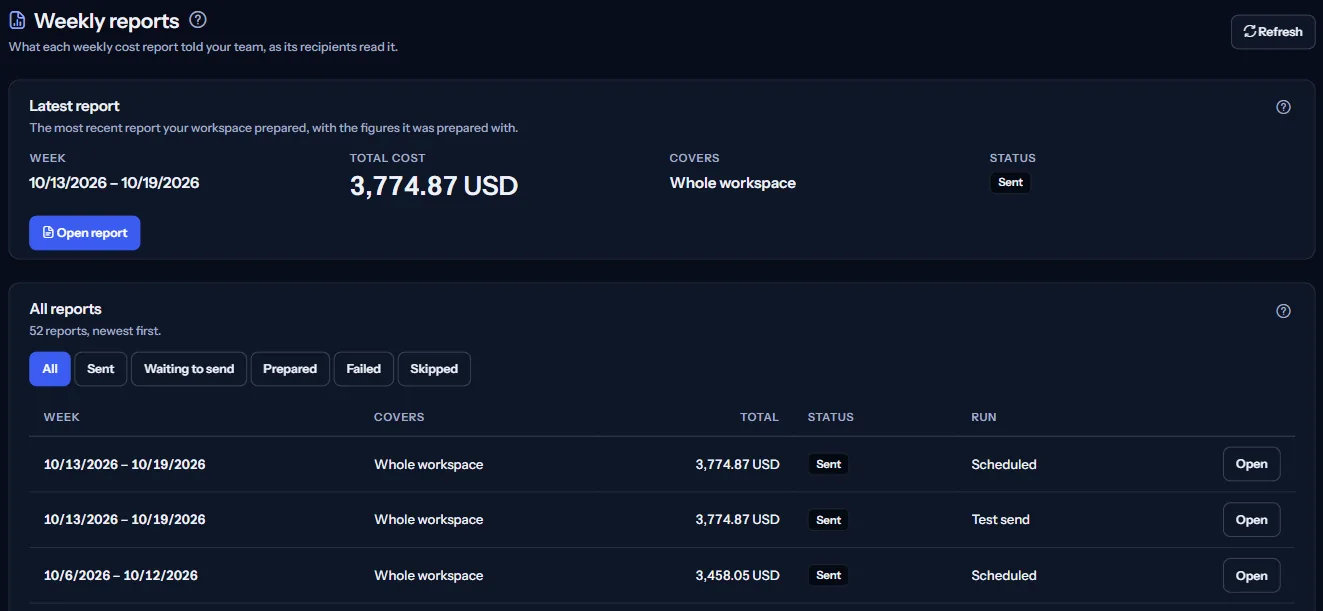Click the Latest report week date range
The height and width of the screenshot is (611, 1323).
(x=114, y=183)
